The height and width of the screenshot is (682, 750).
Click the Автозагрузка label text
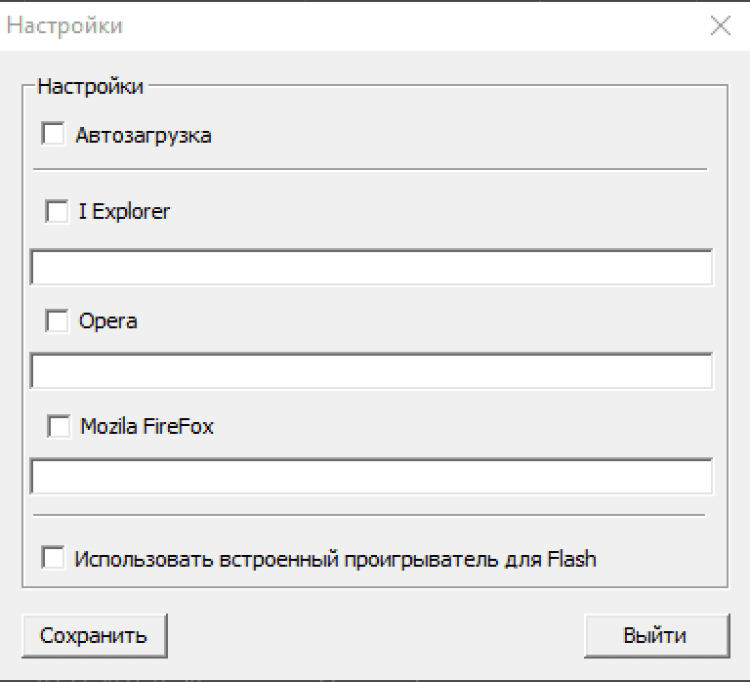coord(143,135)
